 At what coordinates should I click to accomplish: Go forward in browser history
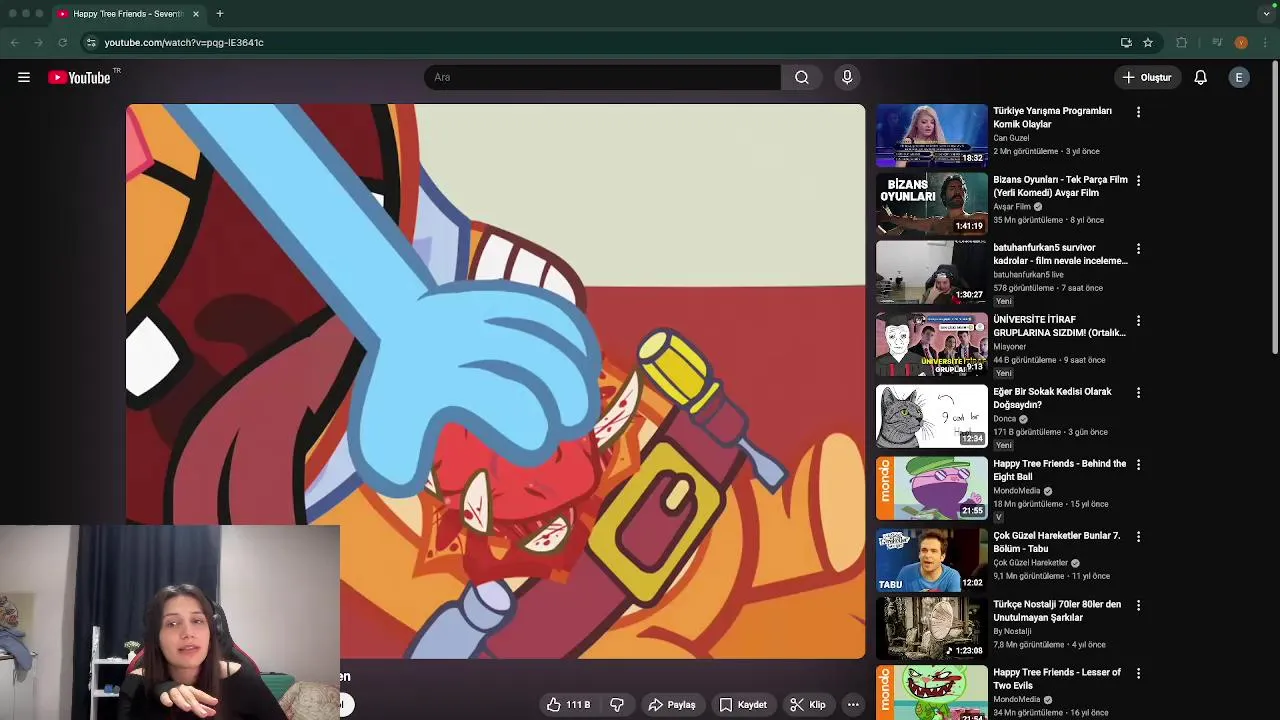click(x=38, y=42)
